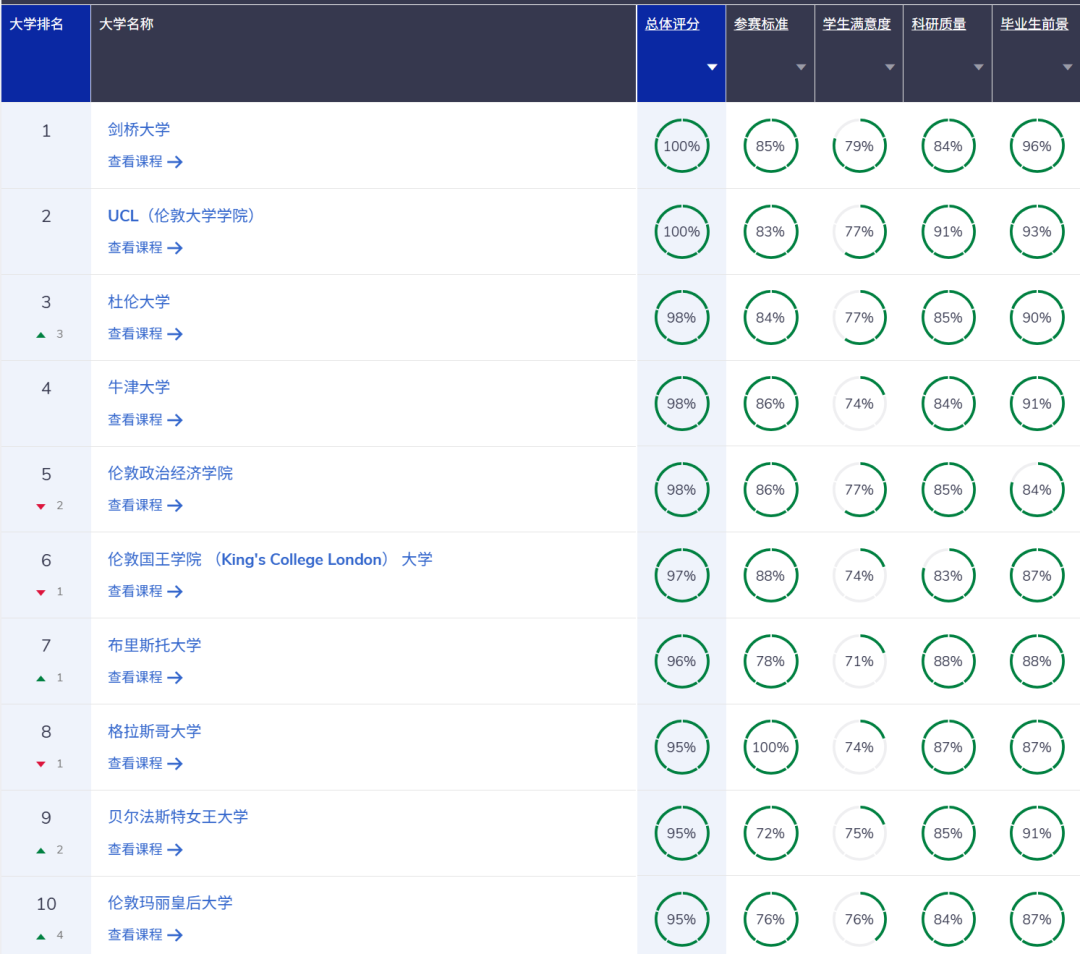
Task: Sort by the 科研质量 column header
Action: (x=938, y=24)
